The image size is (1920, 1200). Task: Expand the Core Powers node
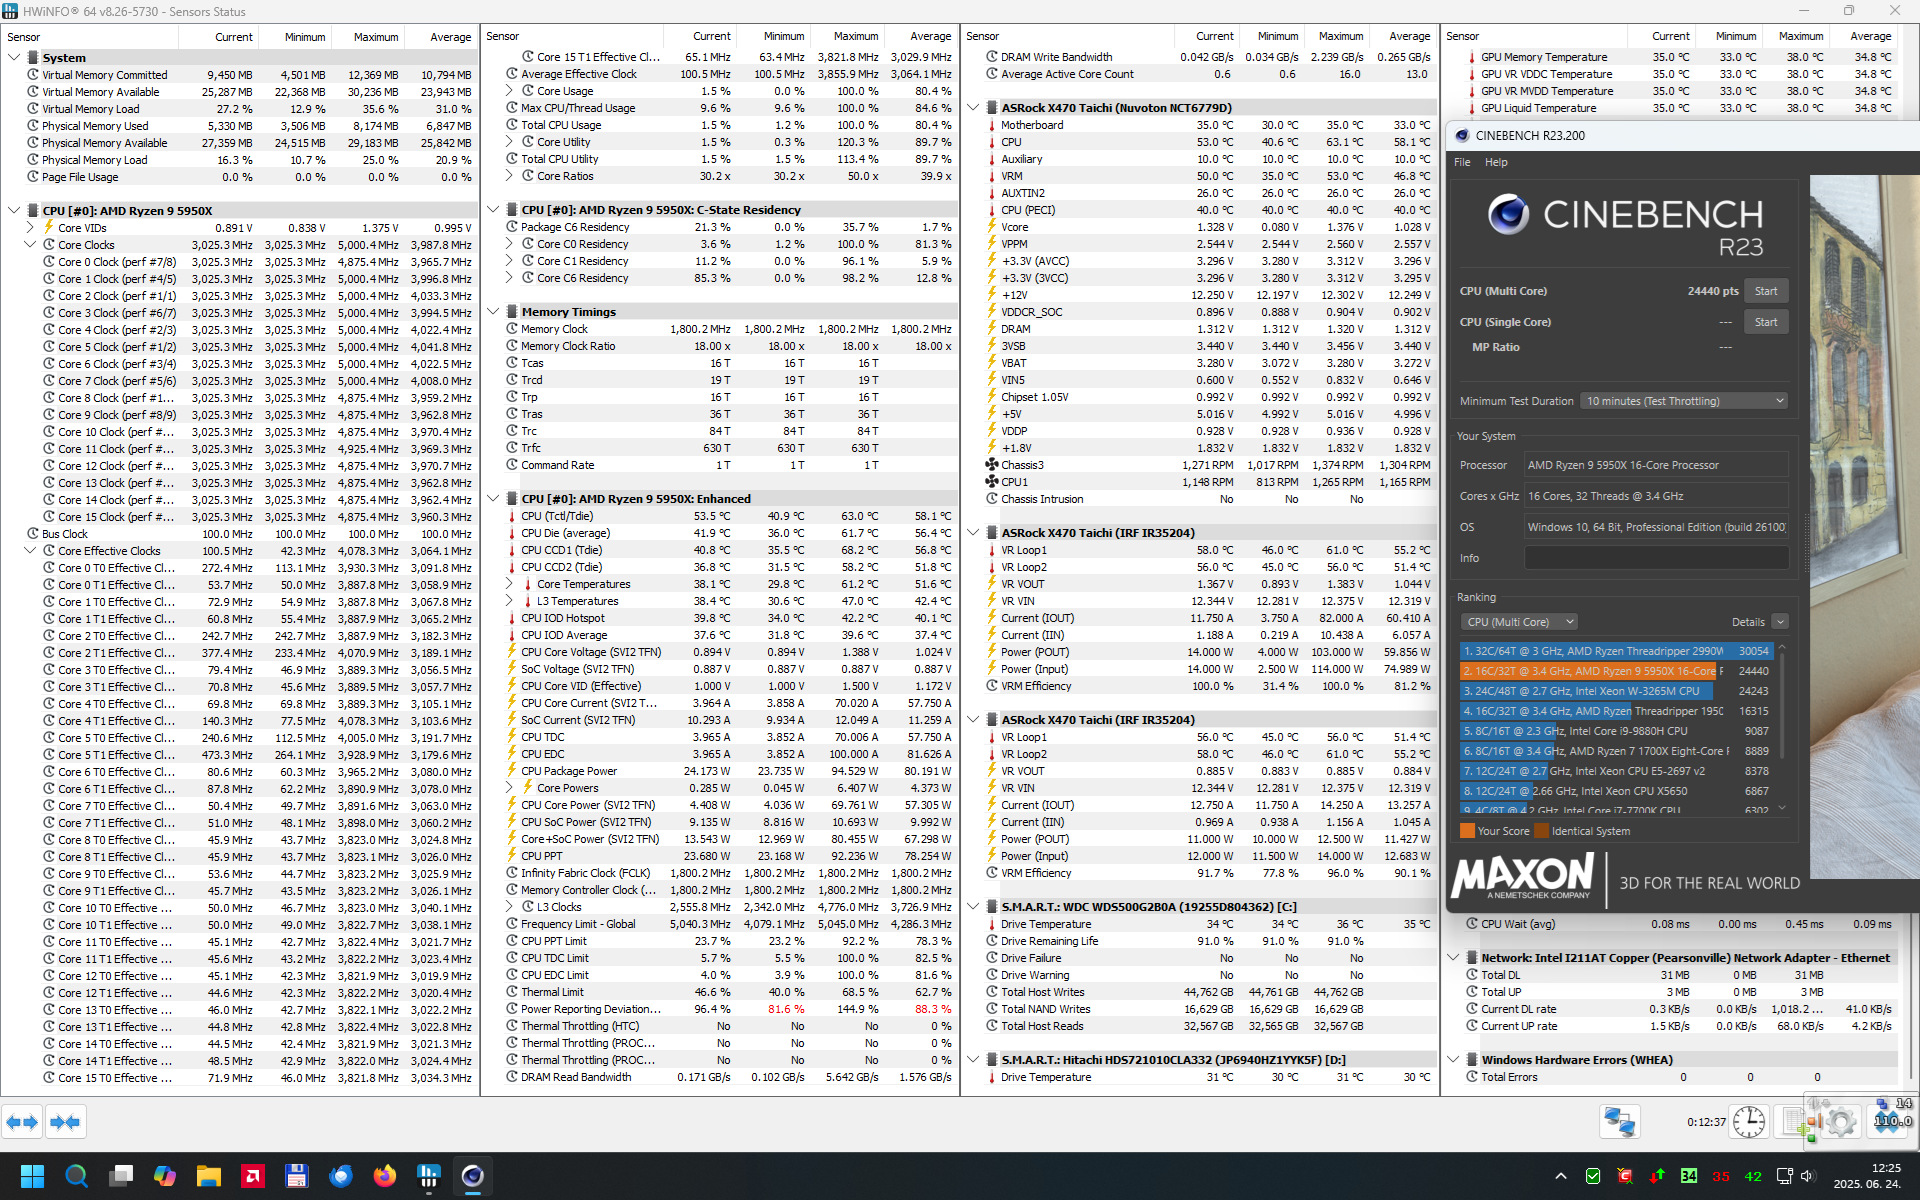coord(510,788)
